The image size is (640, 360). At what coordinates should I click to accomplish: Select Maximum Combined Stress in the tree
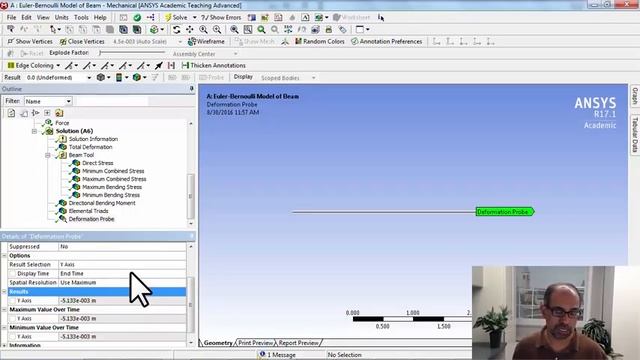pos(114,179)
